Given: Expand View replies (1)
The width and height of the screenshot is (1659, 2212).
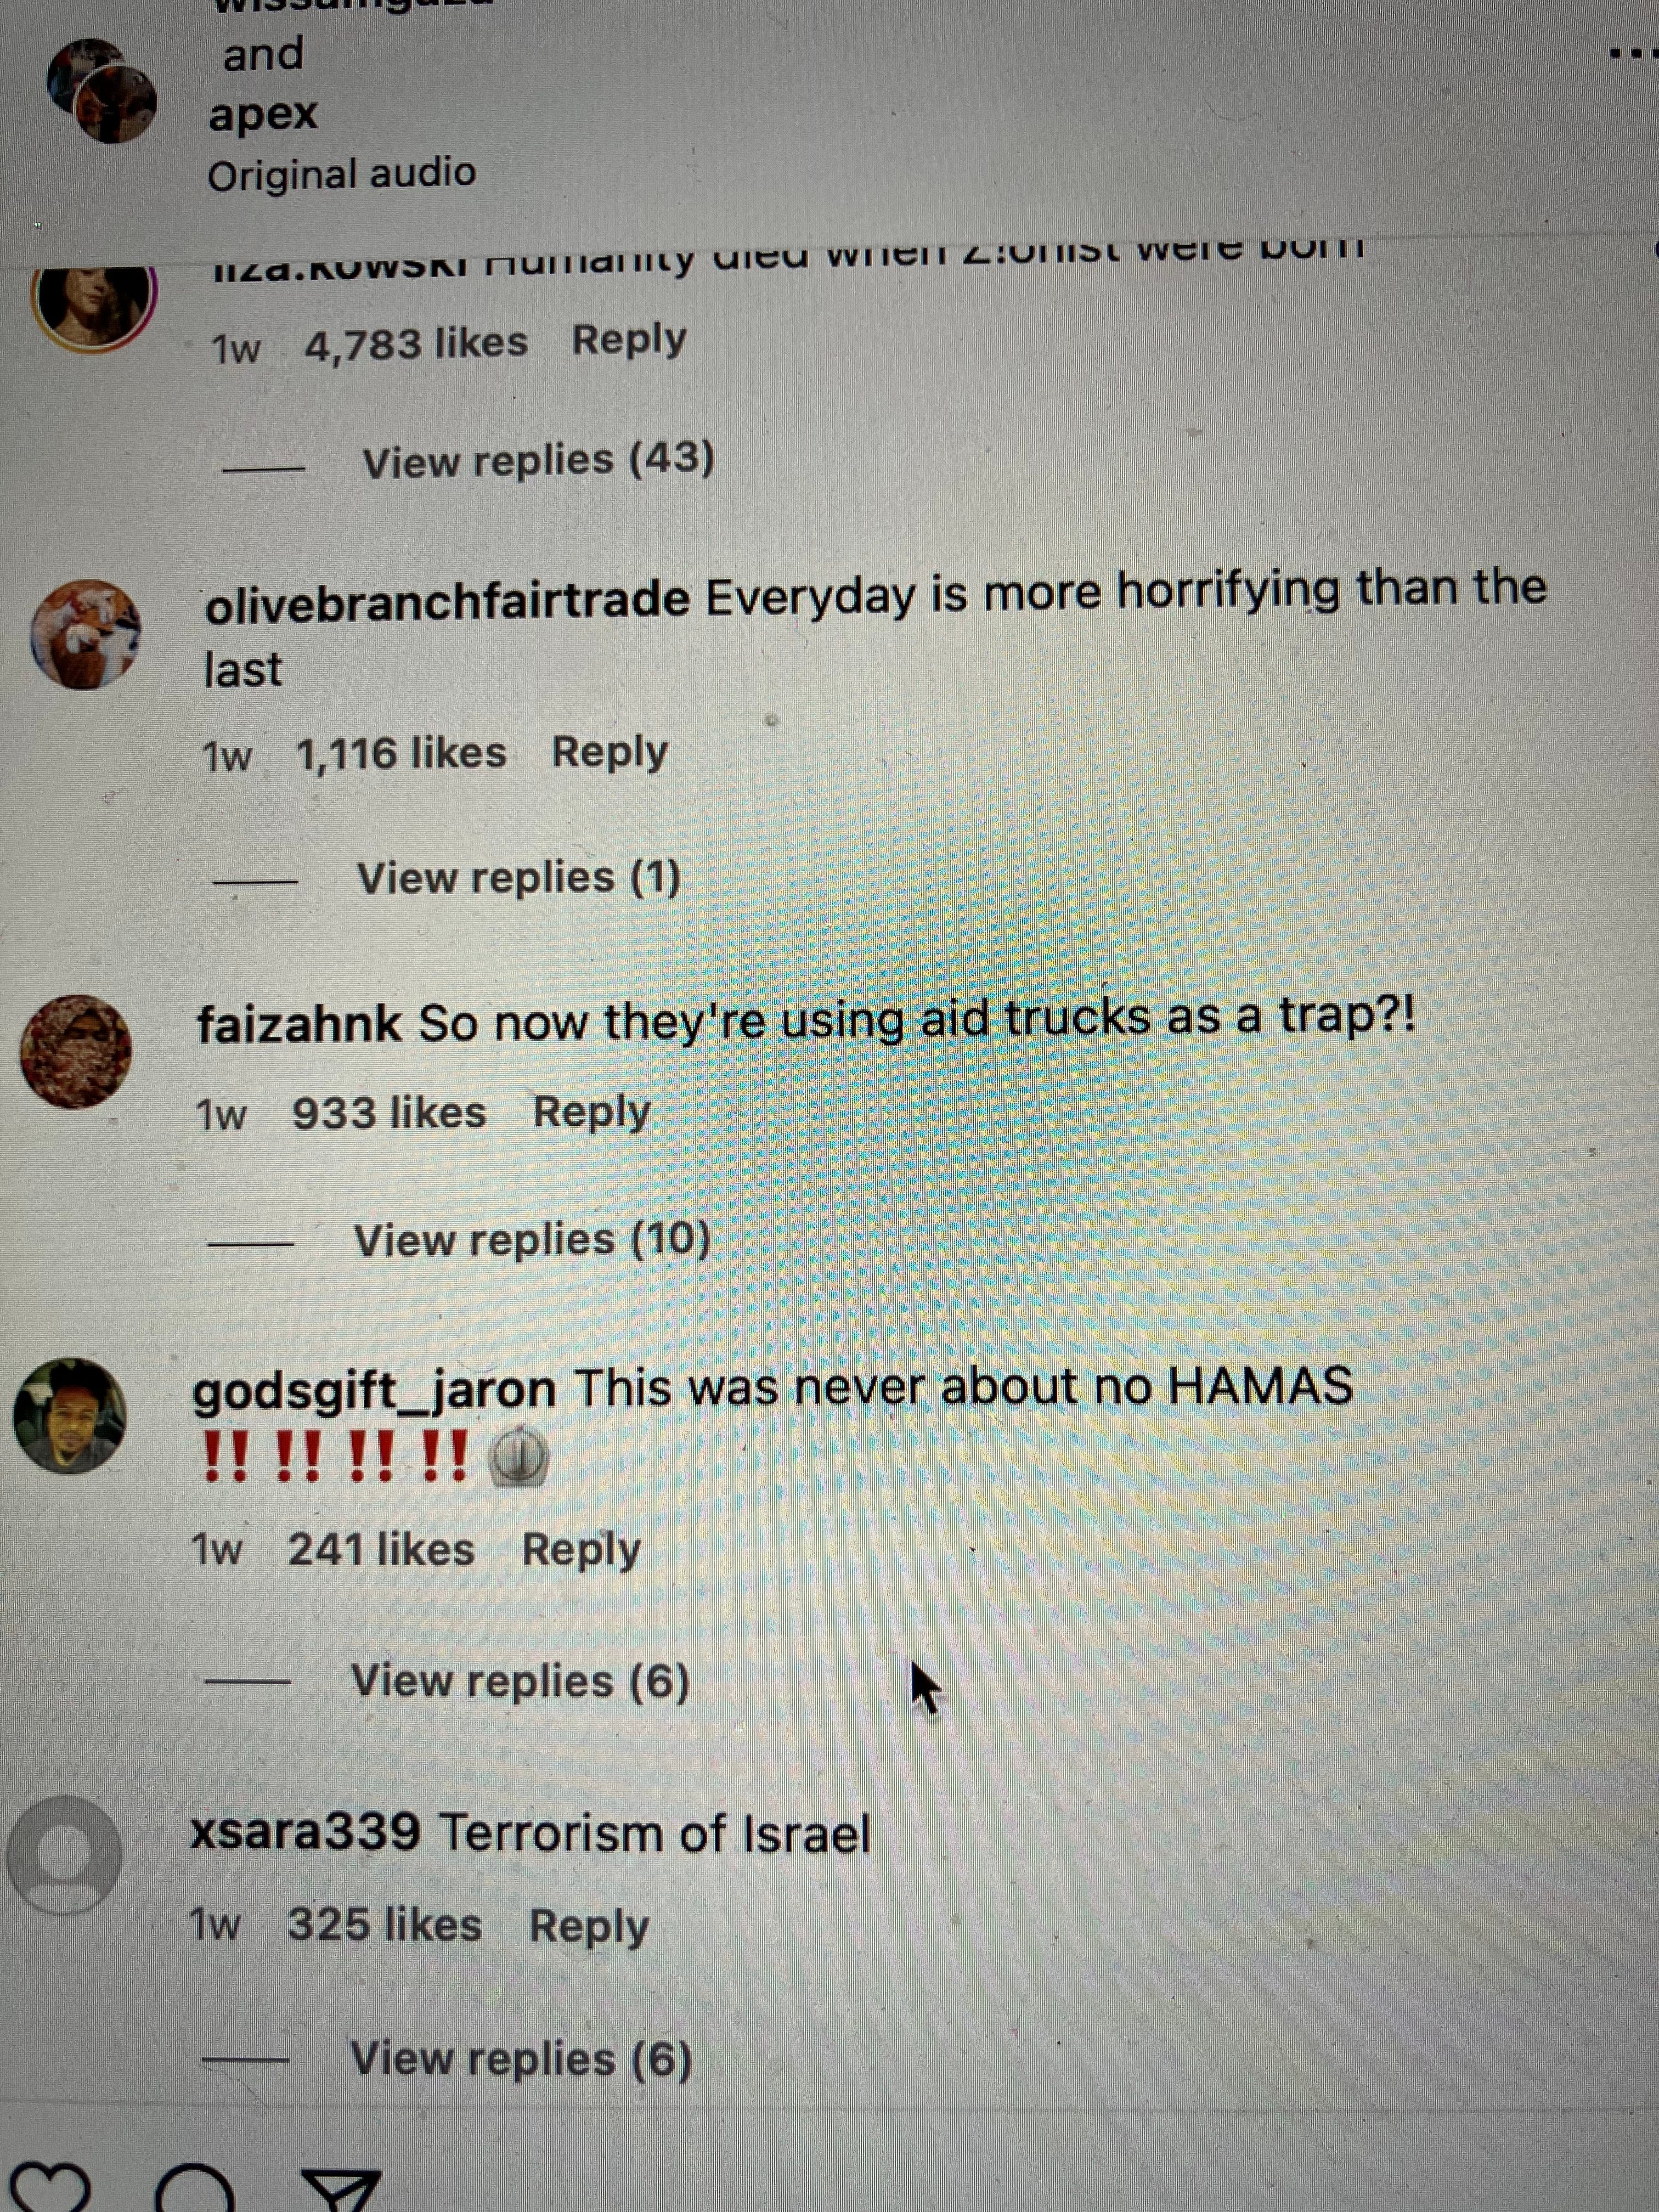Looking at the screenshot, I should [x=519, y=878].
